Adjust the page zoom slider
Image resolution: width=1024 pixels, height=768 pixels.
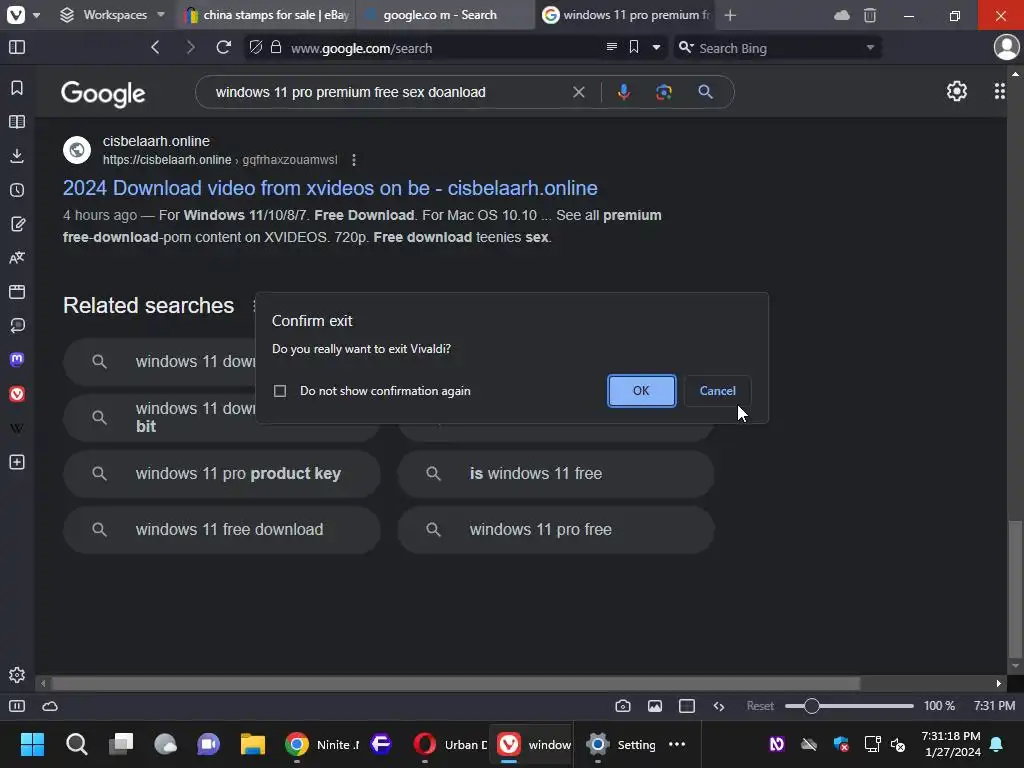pos(849,706)
